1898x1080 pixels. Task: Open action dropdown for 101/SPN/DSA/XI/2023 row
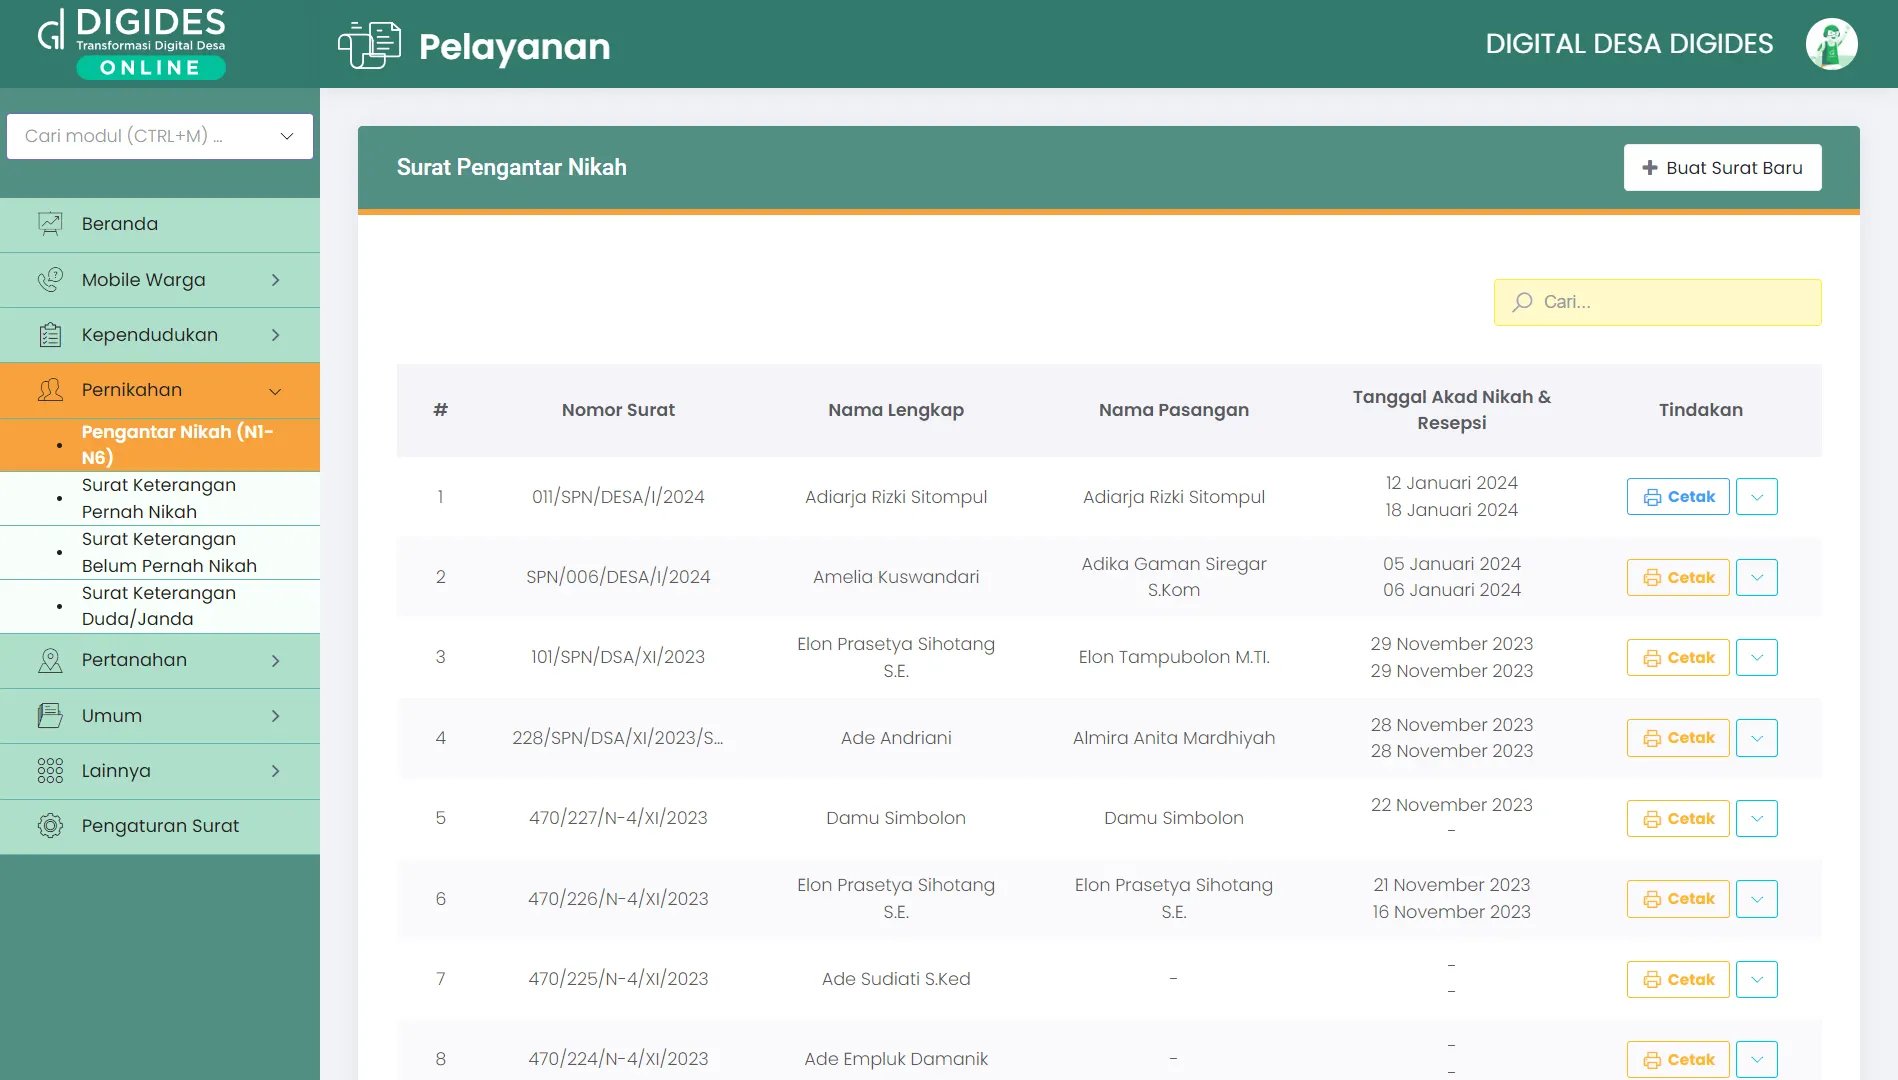coord(1757,657)
